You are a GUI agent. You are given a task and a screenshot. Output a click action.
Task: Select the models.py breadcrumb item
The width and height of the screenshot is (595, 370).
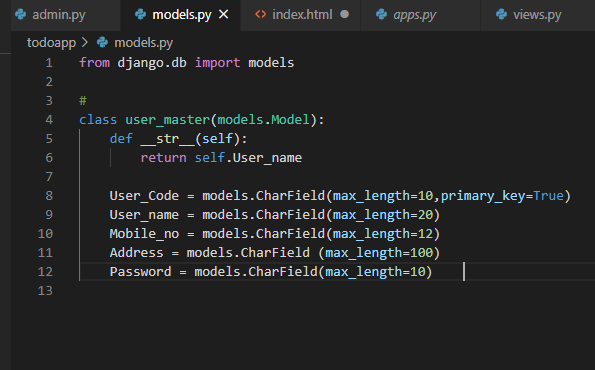pos(143,43)
